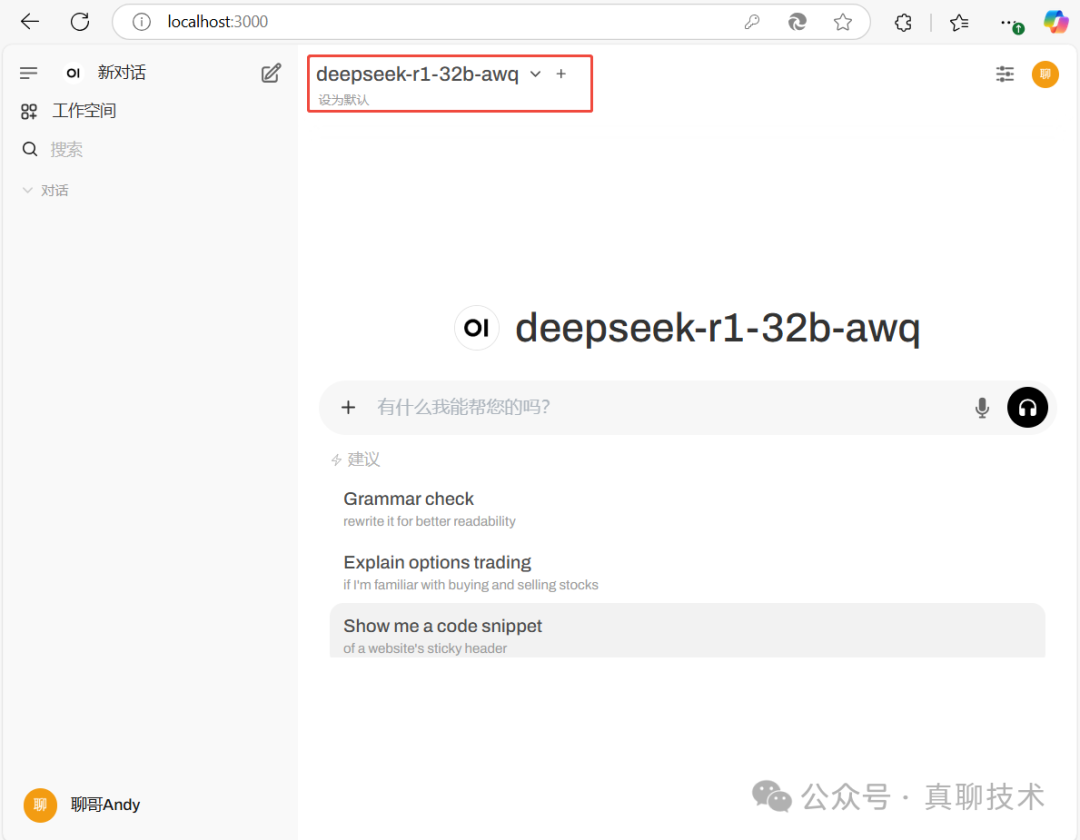Open 聊哥Andy user profile menu
Image resolution: width=1080 pixels, height=840 pixels.
[x=83, y=805]
